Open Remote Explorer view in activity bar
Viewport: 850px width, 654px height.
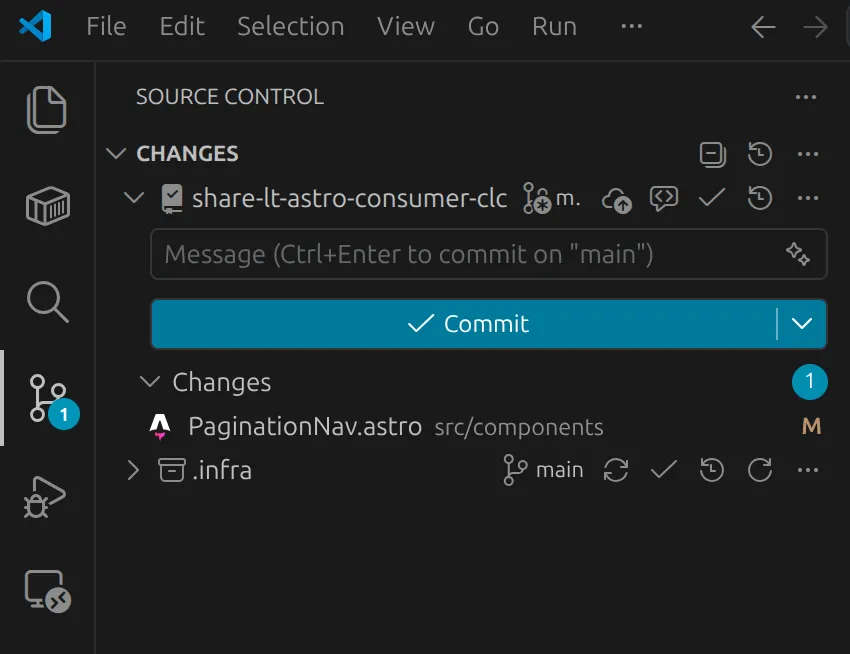click(x=48, y=591)
